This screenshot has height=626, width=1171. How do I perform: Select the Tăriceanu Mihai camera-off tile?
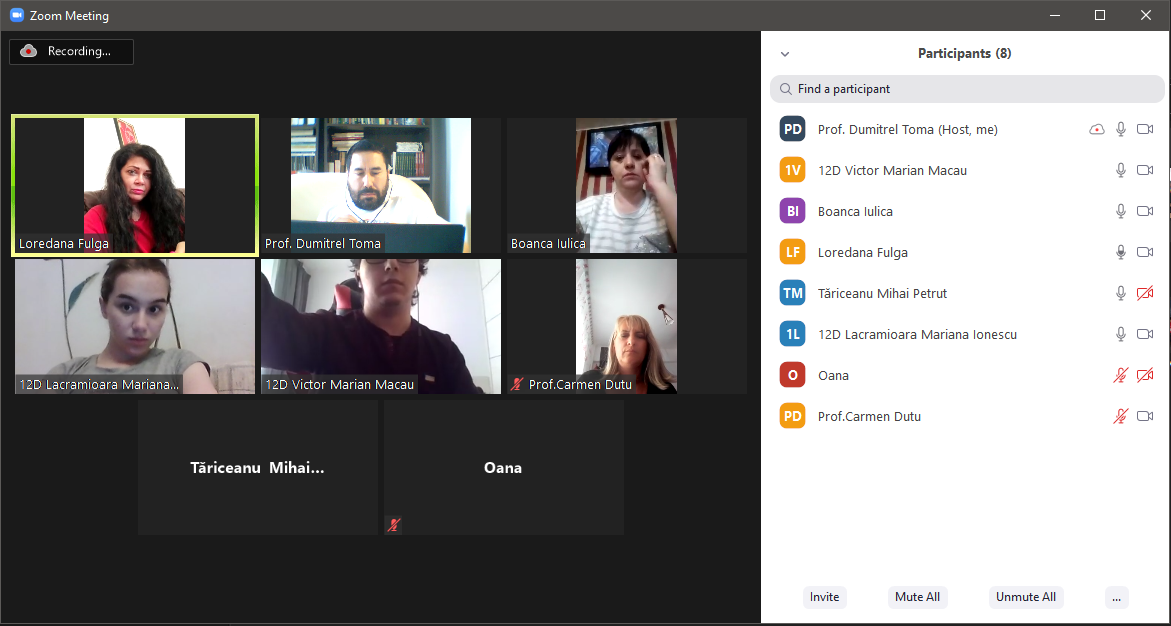pyautogui.click(x=258, y=468)
